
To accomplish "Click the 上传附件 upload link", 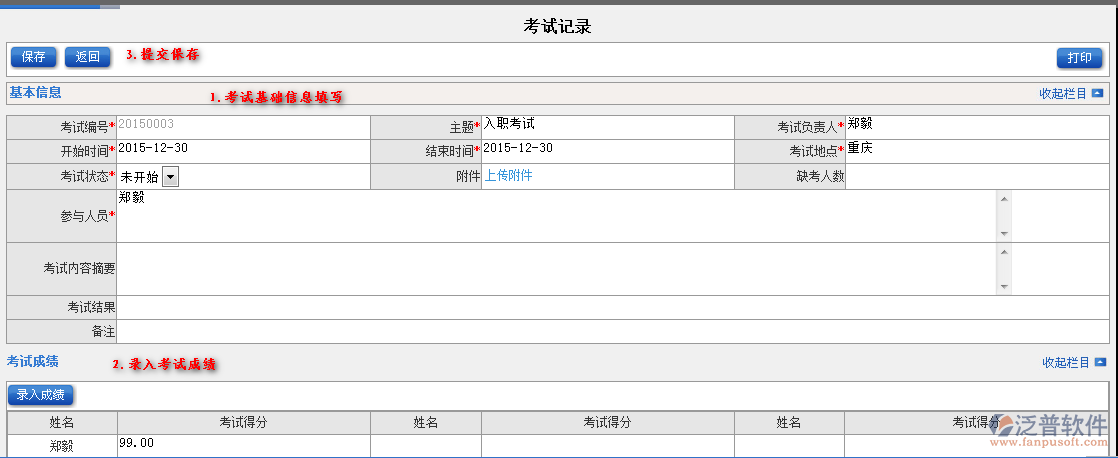I will [x=508, y=176].
